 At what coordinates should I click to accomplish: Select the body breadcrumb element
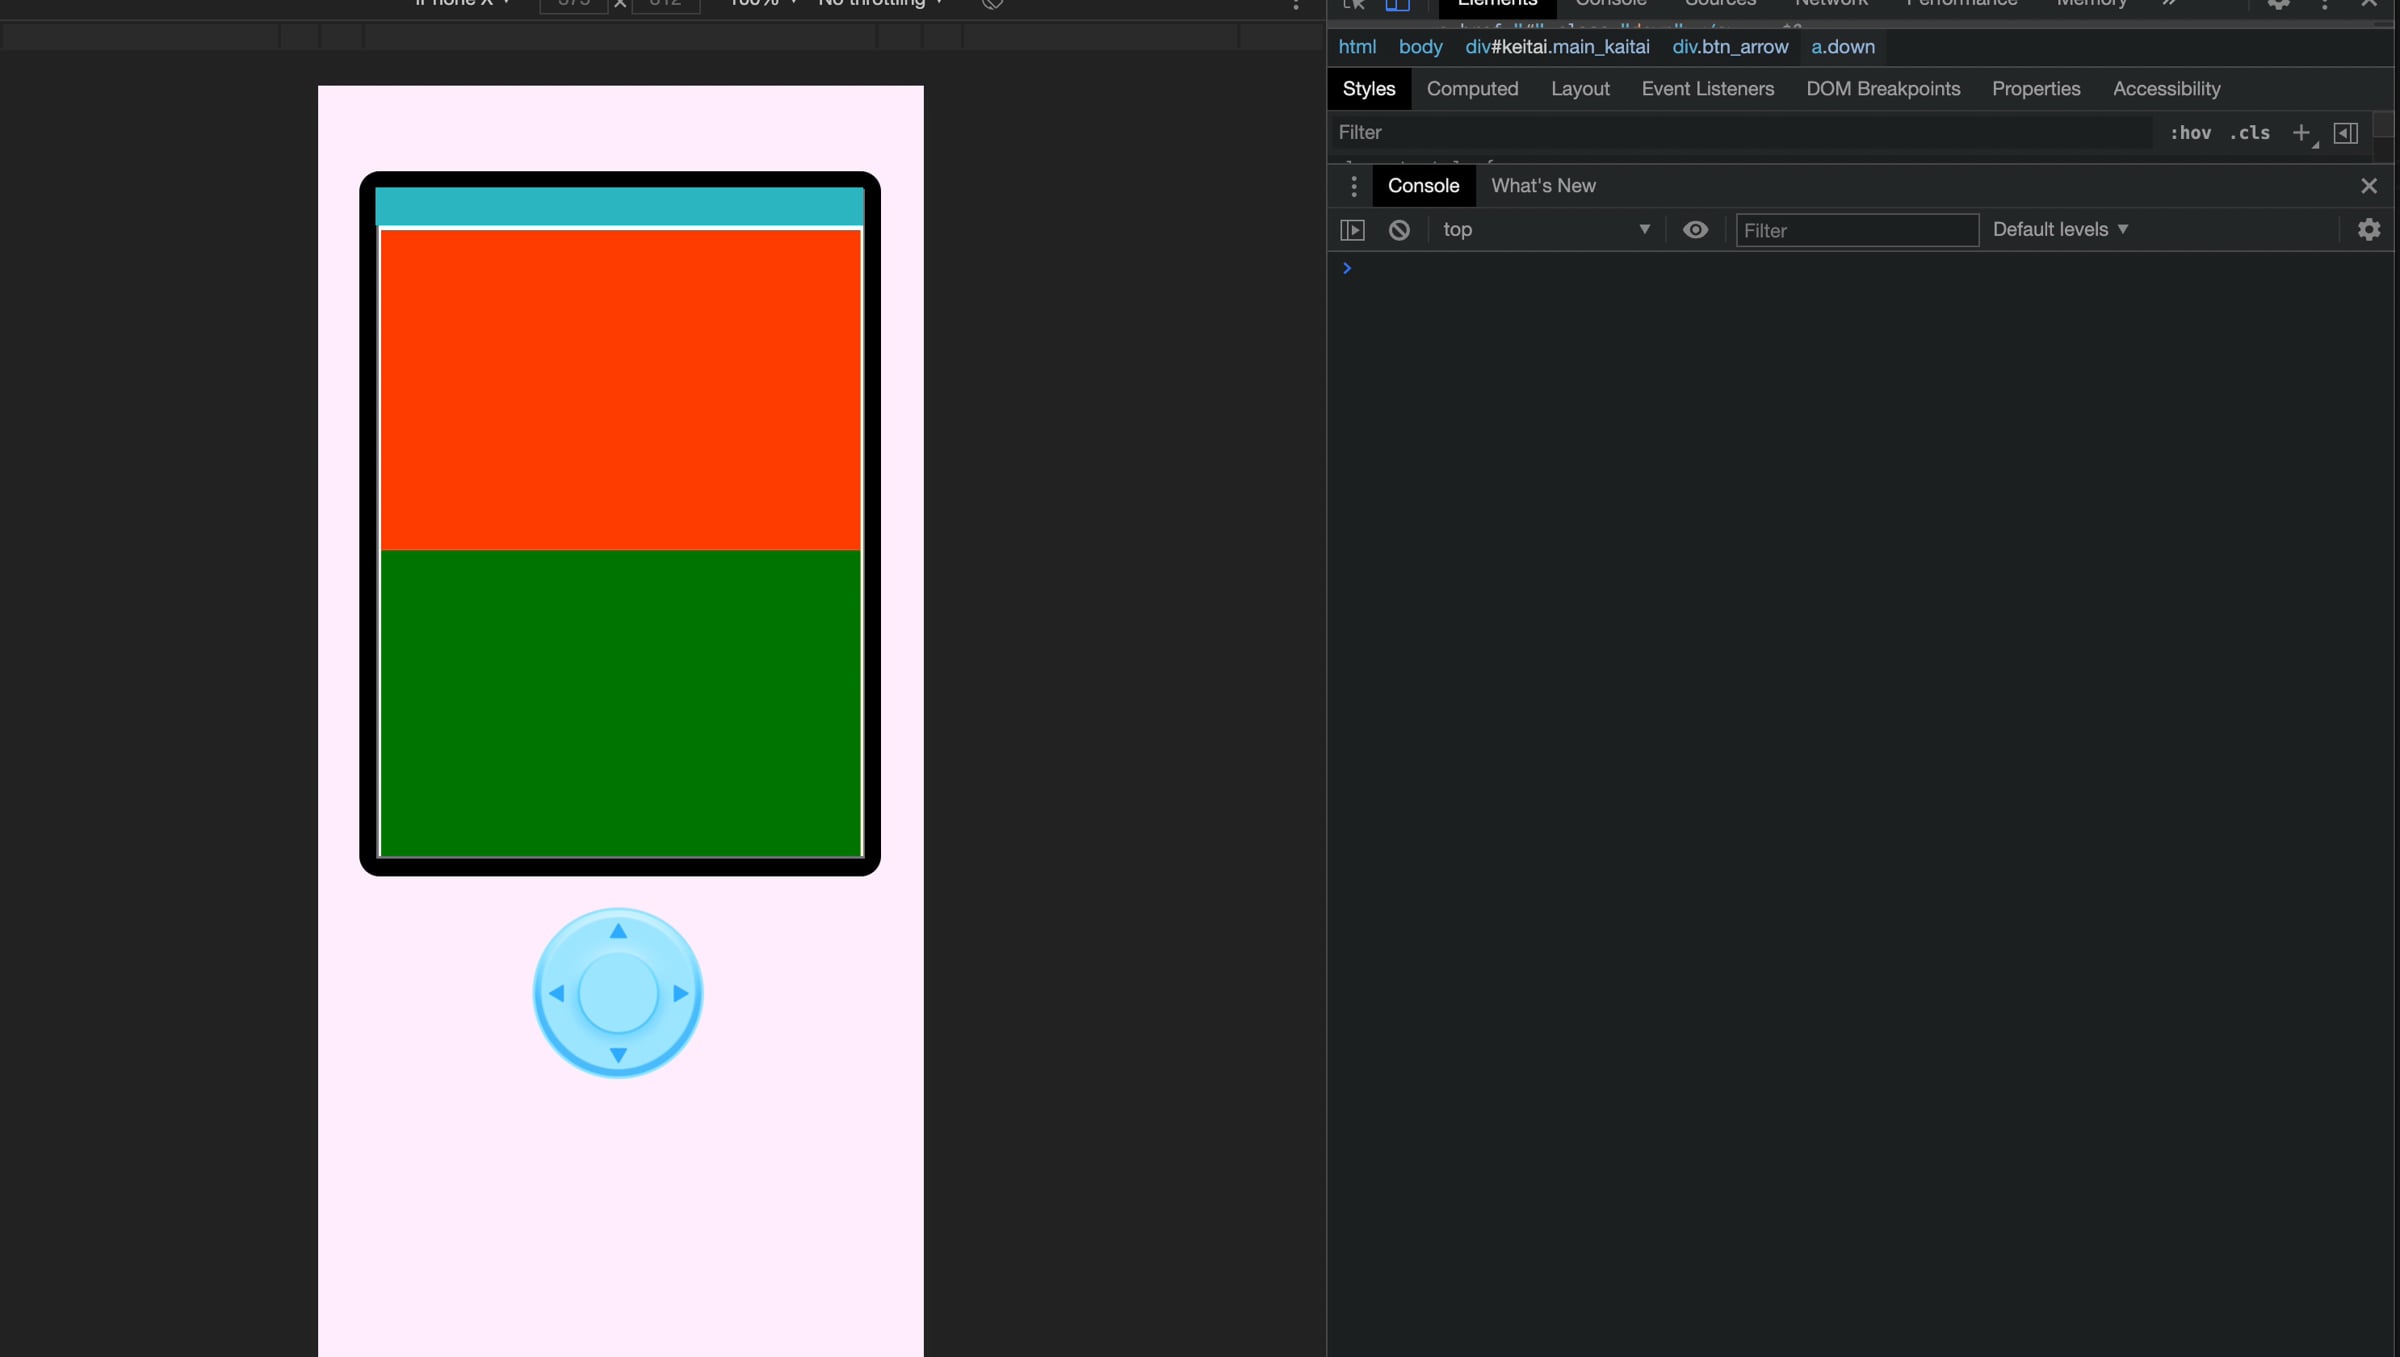[1420, 47]
